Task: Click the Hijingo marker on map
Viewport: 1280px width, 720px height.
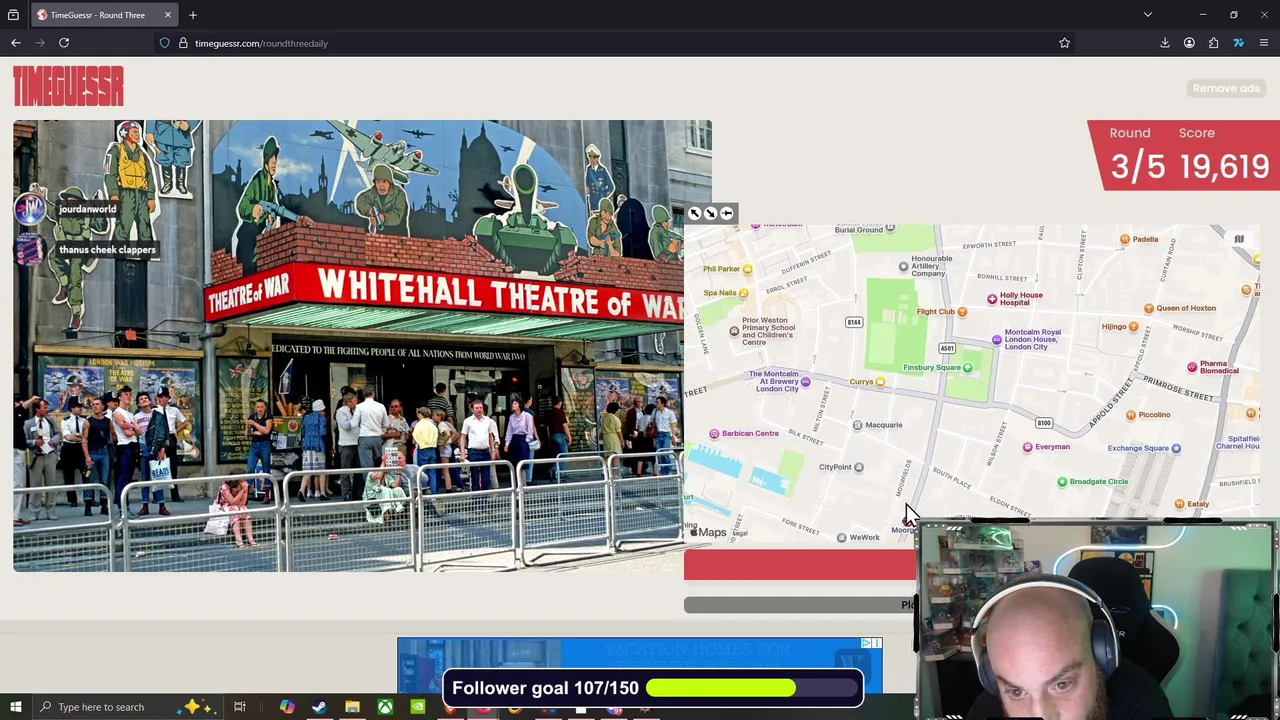Action: 1134,327
